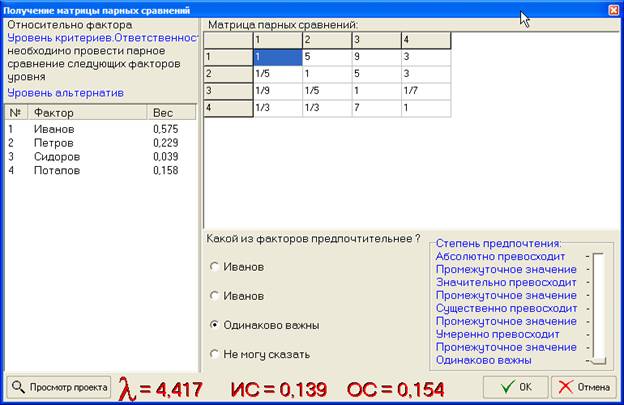
Task: Click the Существенно превосходит scale label
Action: 506,308
